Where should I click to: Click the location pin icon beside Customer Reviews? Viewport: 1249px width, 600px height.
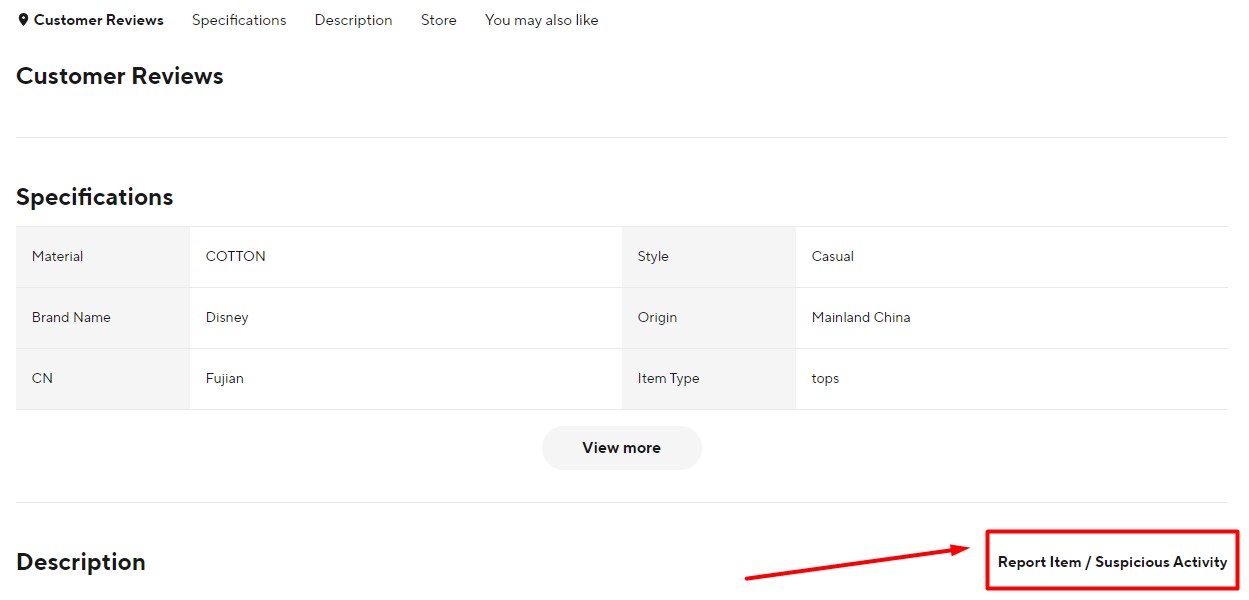tap(24, 19)
